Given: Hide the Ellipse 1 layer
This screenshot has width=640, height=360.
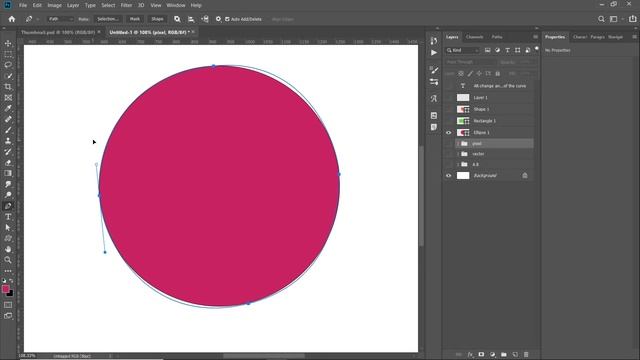Looking at the screenshot, I should [449, 133].
